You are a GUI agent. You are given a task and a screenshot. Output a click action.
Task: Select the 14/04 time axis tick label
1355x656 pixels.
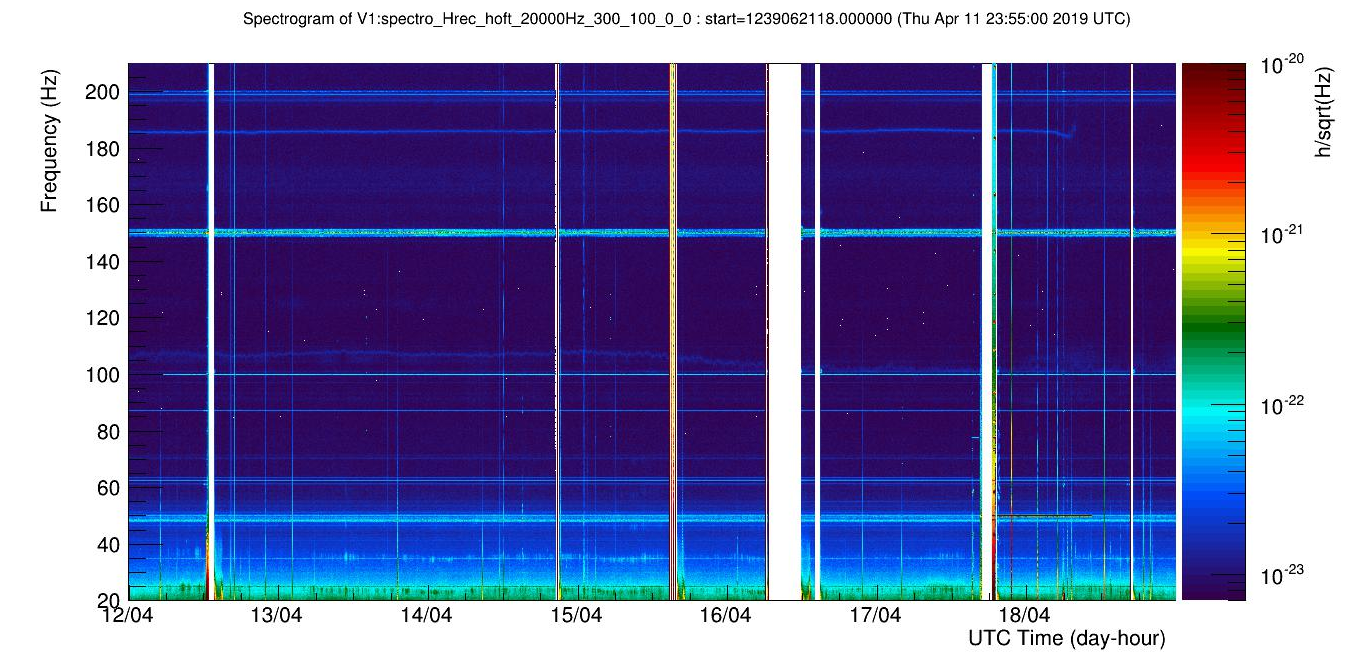pyautogui.click(x=426, y=615)
